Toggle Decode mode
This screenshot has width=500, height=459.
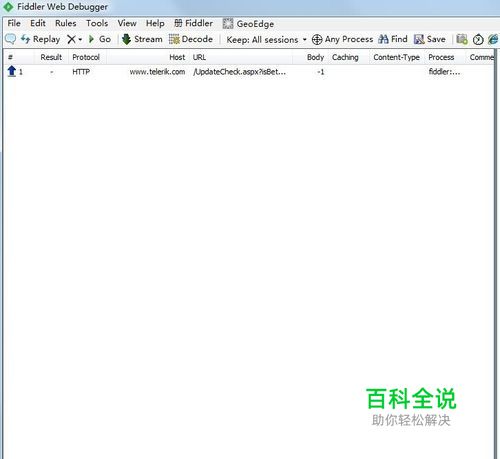191,39
